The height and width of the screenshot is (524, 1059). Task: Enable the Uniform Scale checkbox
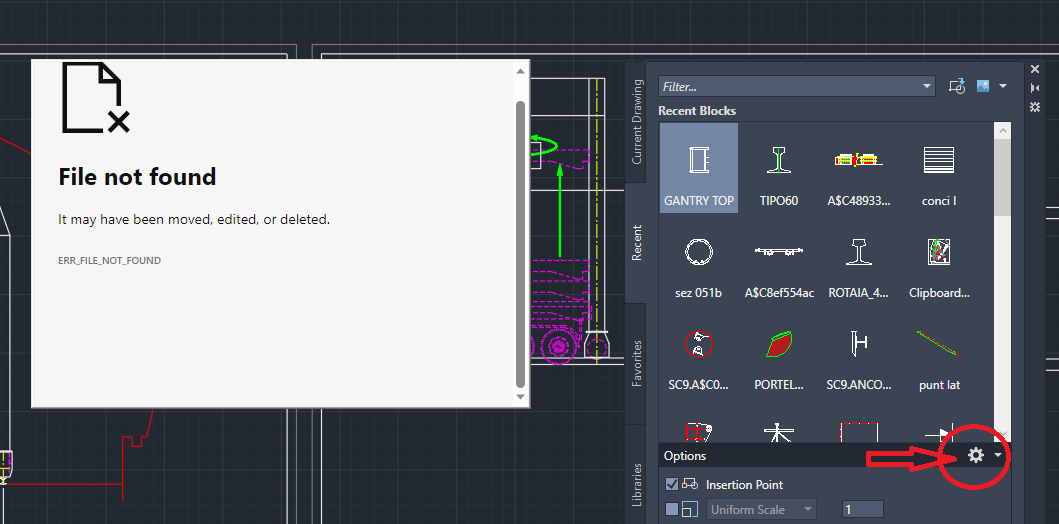[672, 510]
